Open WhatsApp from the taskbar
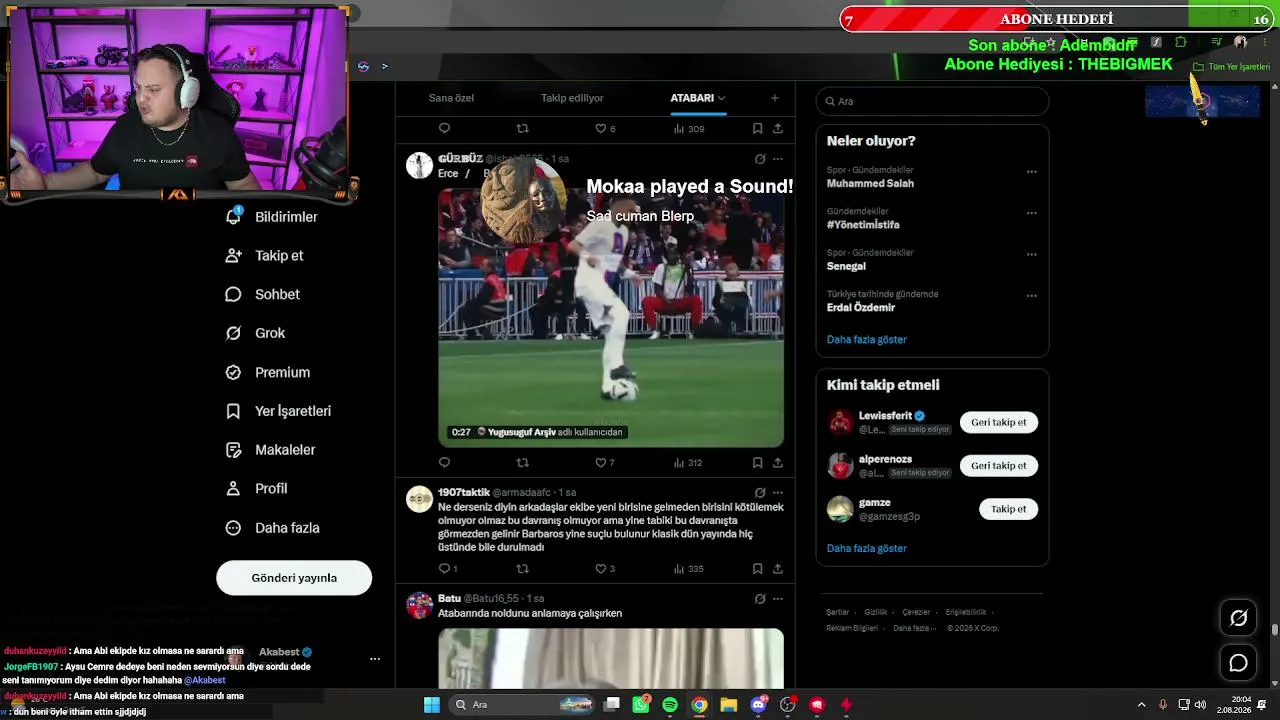This screenshot has width=1280, height=720. [641, 704]
